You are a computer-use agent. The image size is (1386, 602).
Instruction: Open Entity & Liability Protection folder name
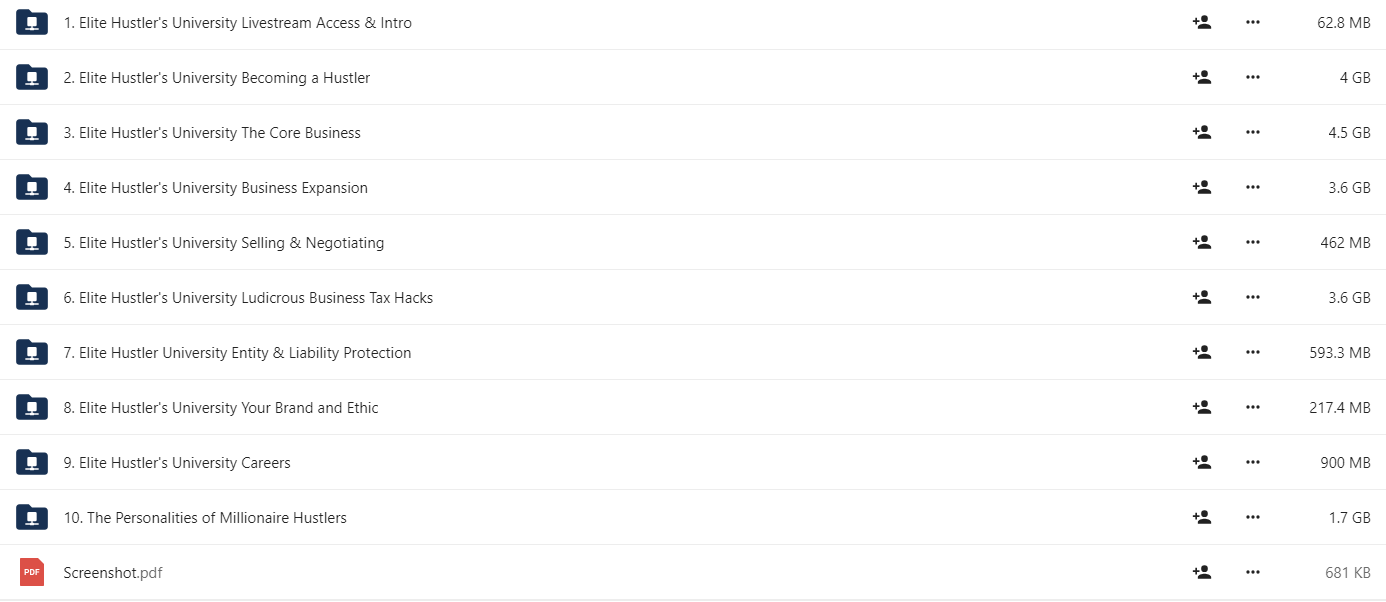pyautogui.click(x=237, y=352)
